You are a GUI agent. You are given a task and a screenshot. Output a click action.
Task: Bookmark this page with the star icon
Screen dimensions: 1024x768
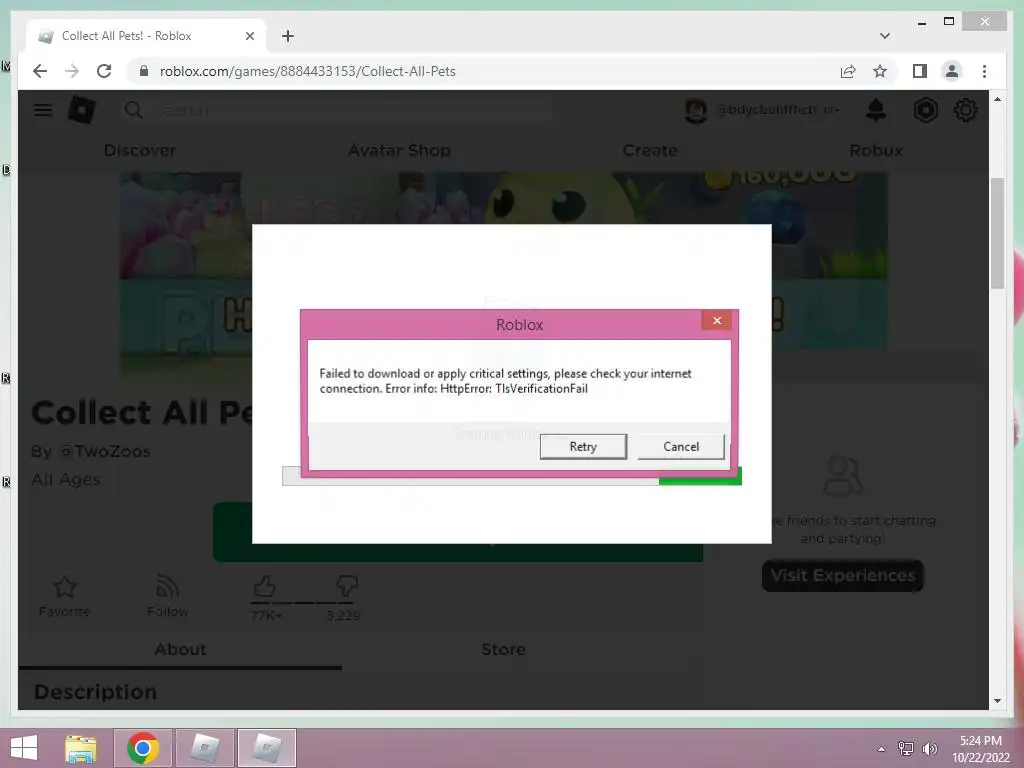pyautogui.click(x=880, y=71)
